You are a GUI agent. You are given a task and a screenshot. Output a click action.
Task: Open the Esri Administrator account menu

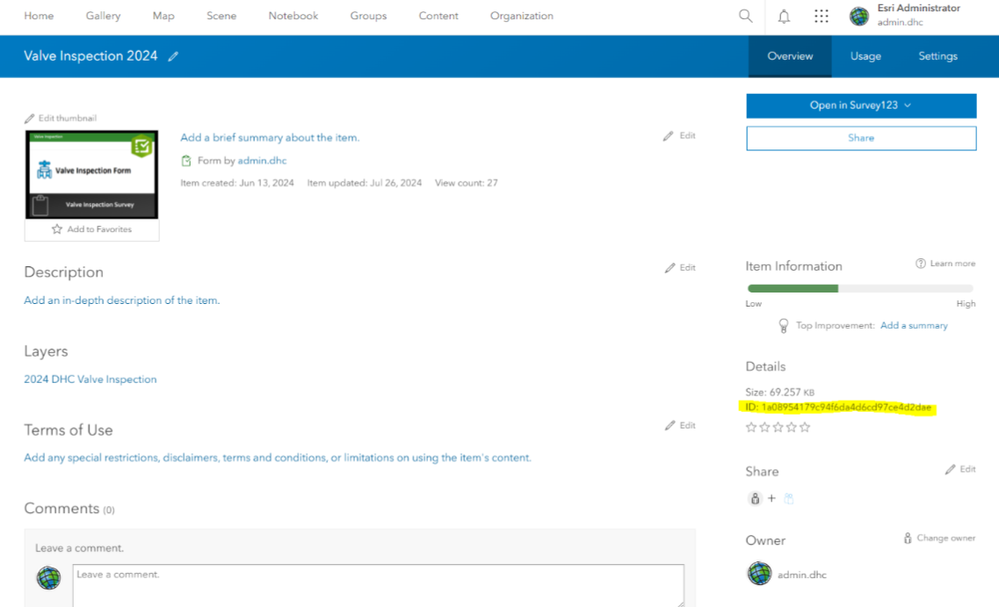905,15
